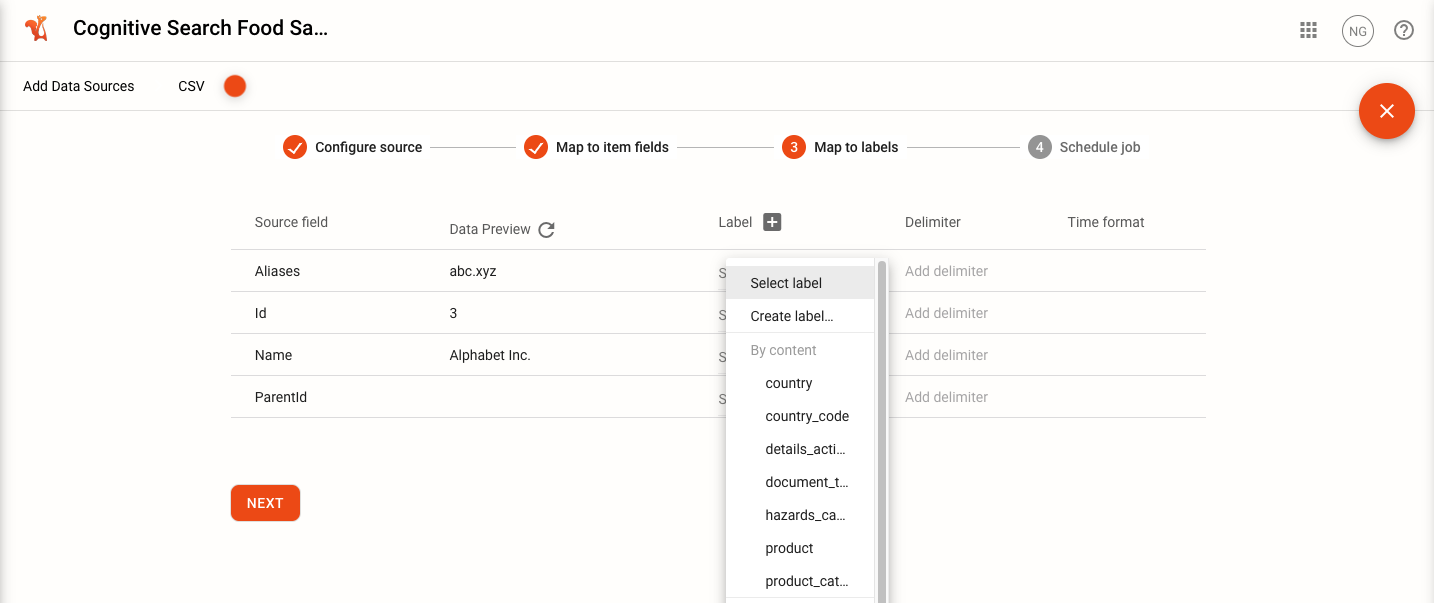Click the 'By content' group heading

(783, 350)
